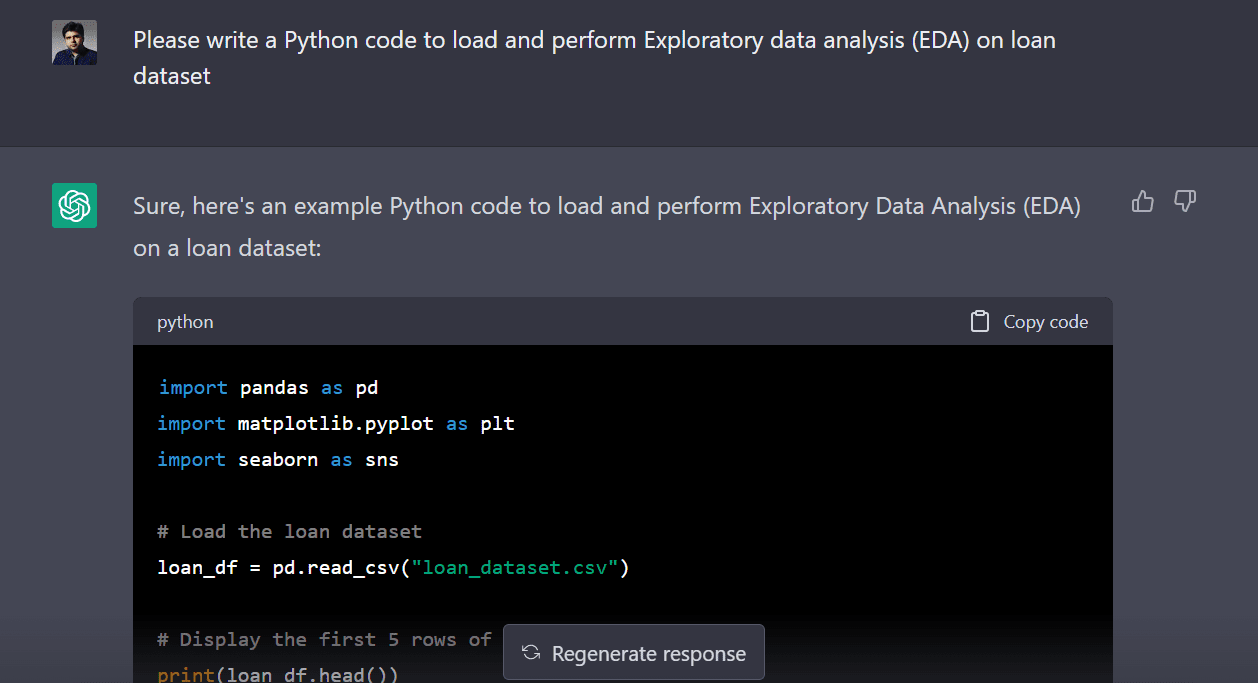
Task: Click the Copy code label
Action: point(1045,322)
